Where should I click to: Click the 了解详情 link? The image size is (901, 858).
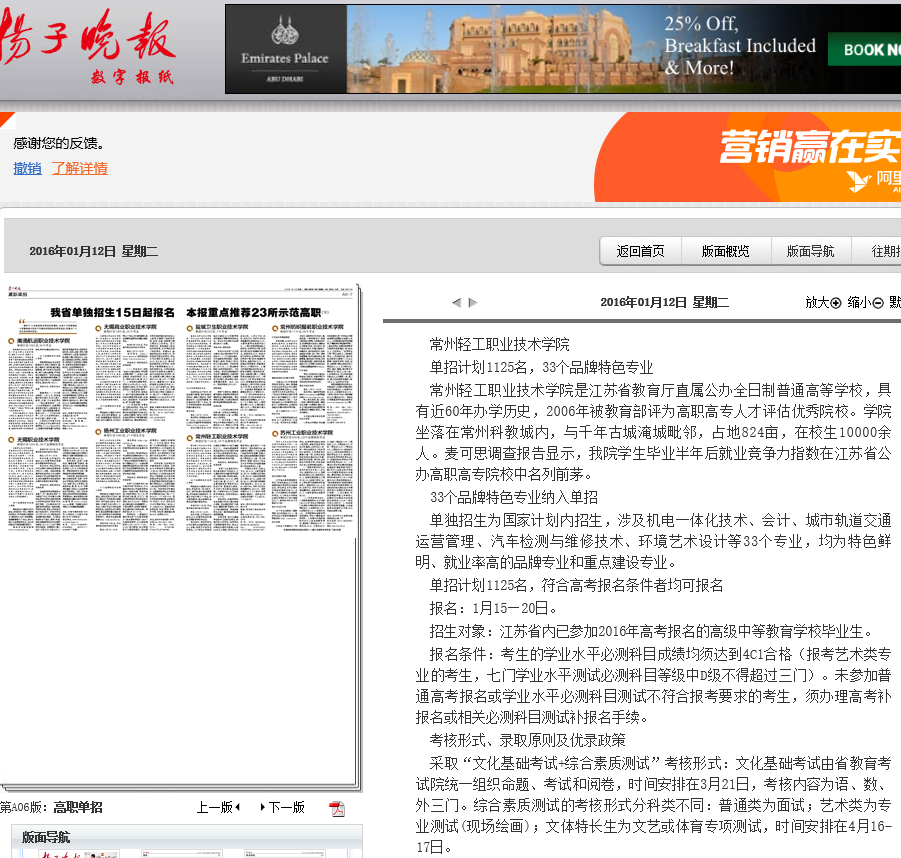[79, 168]
